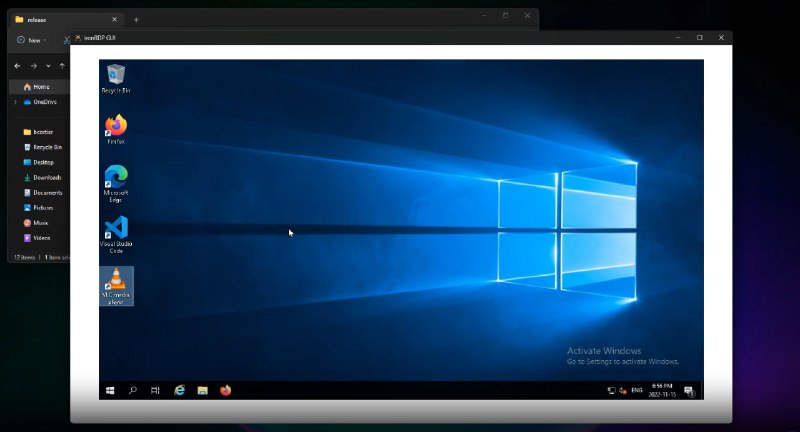Select the VLC media player desktop shortcut
Viewport: 800px width, 432px height.
[116, 282]
